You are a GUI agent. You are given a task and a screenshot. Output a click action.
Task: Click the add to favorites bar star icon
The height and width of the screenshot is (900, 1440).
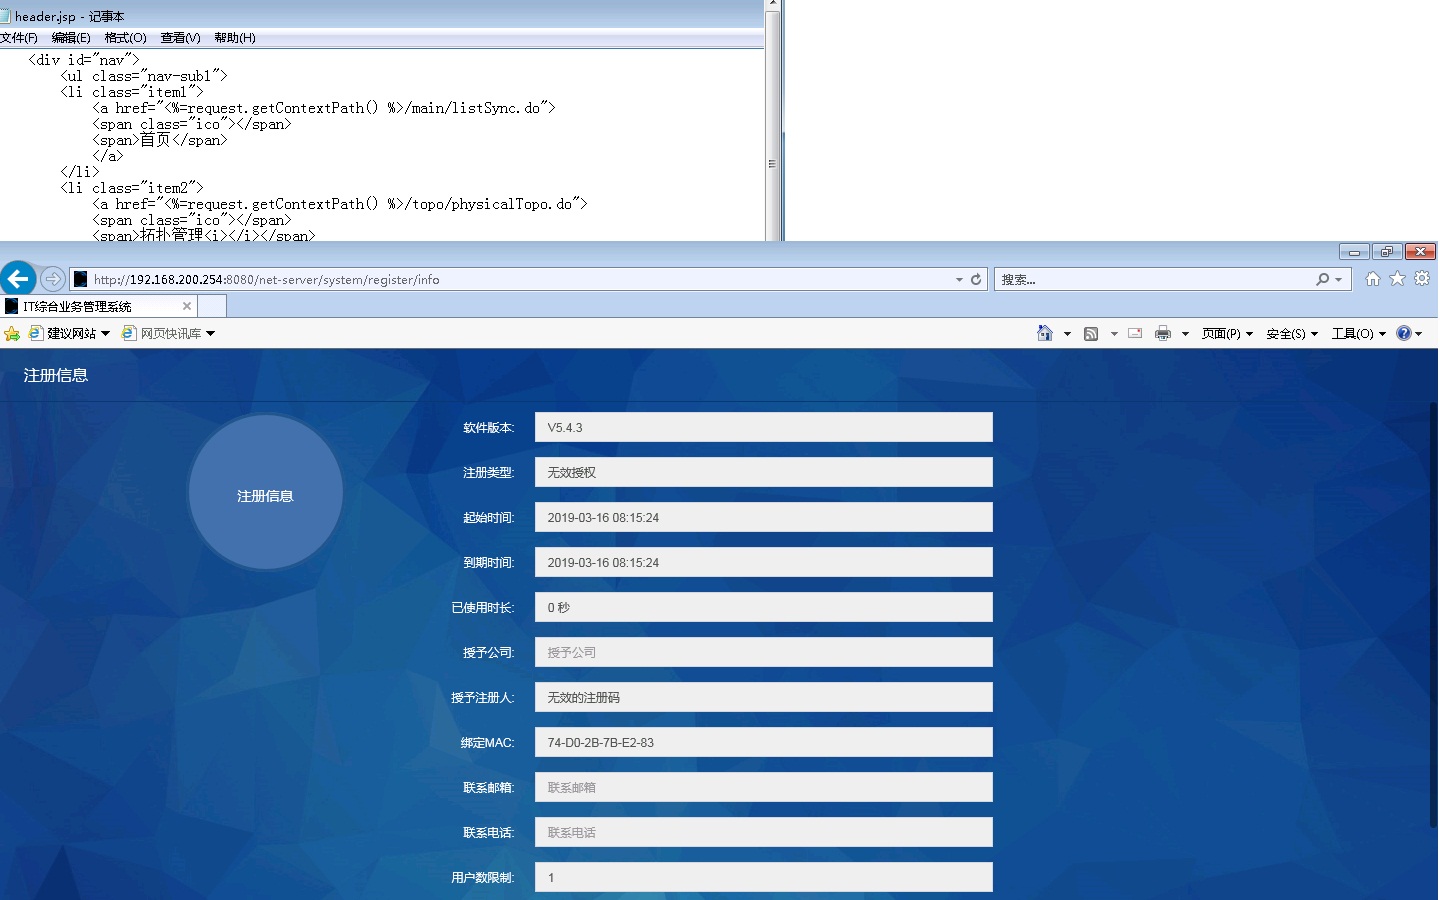tap(12, 334)
